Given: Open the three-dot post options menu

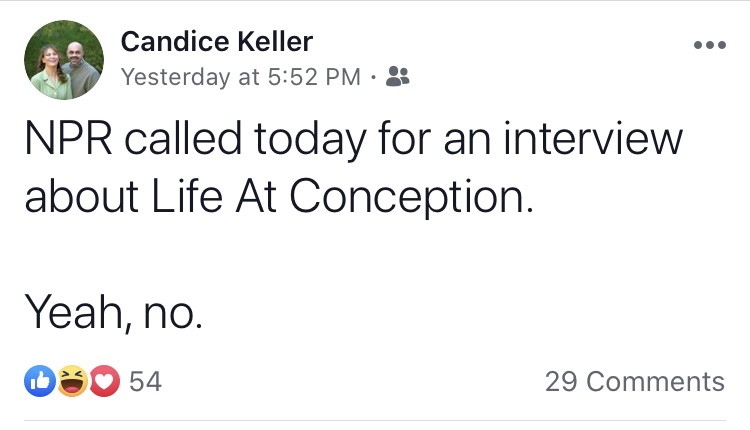Looking at the screenshot, I should (709, 46).
